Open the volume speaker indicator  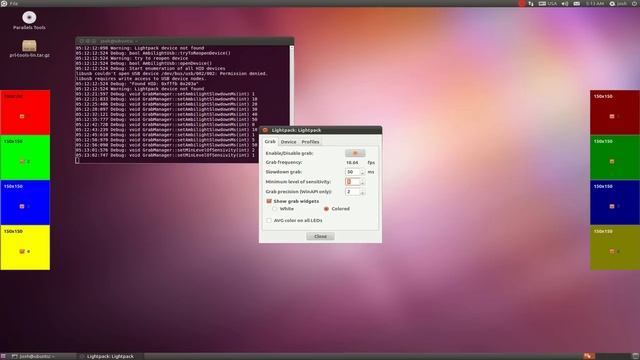(565, 3)
